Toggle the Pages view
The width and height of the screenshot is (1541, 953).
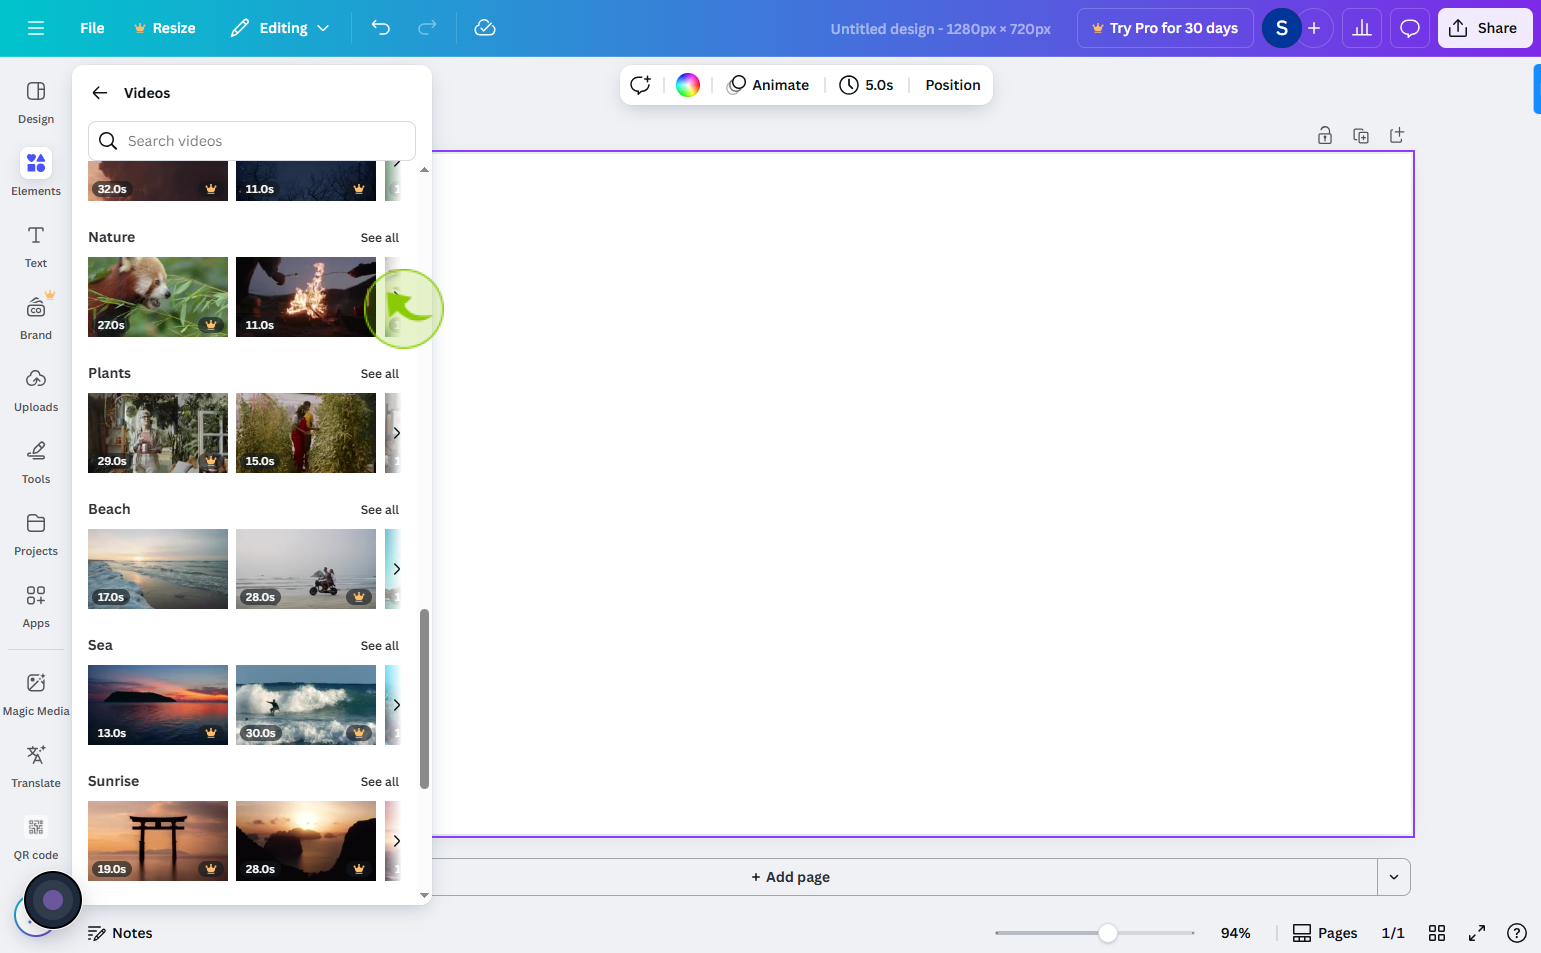coord(1325,933)
